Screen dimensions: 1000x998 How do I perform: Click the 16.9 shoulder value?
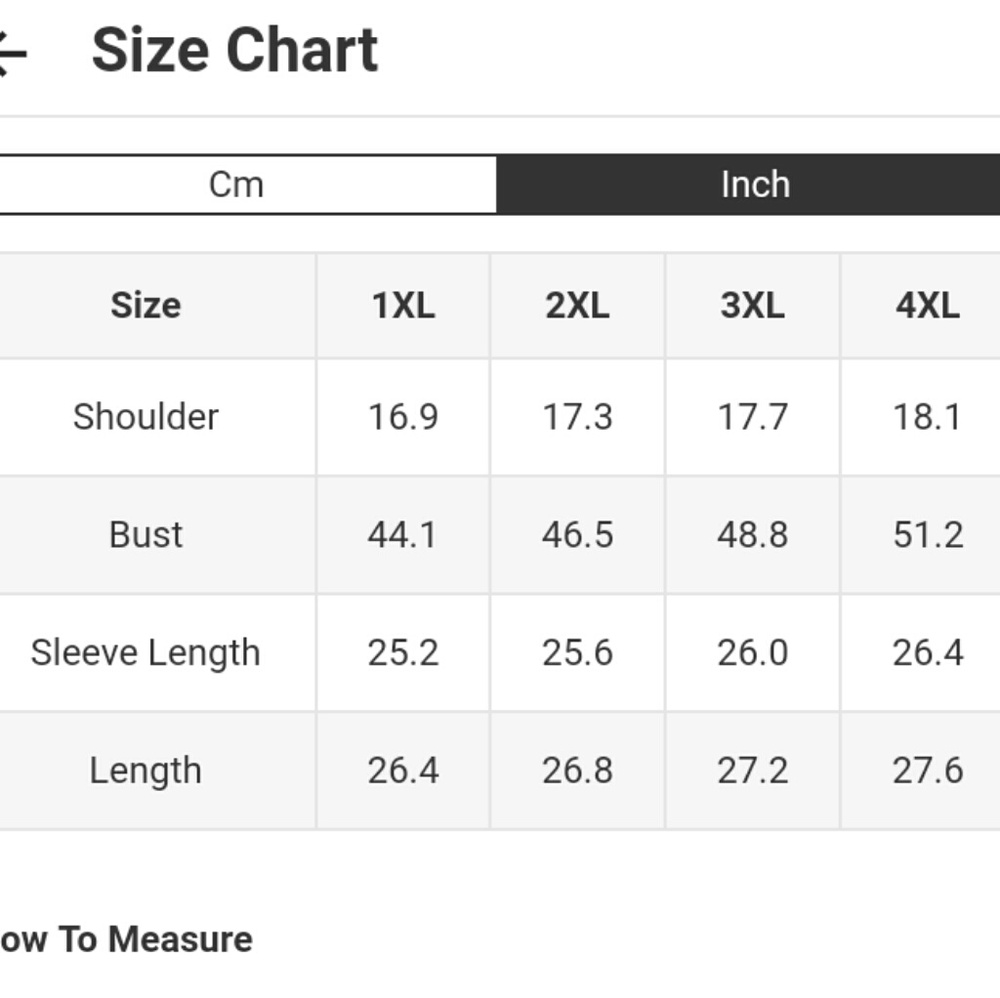pos(403,417)
